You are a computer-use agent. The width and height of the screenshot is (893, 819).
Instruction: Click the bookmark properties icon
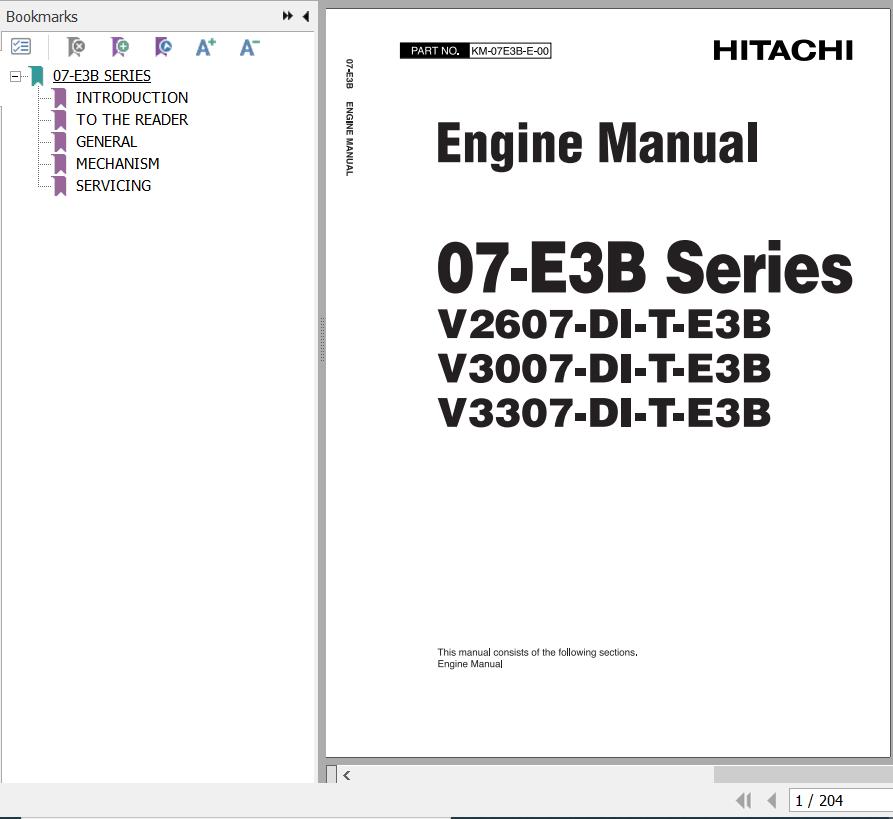pyautogui.click(x=163, y=47)
